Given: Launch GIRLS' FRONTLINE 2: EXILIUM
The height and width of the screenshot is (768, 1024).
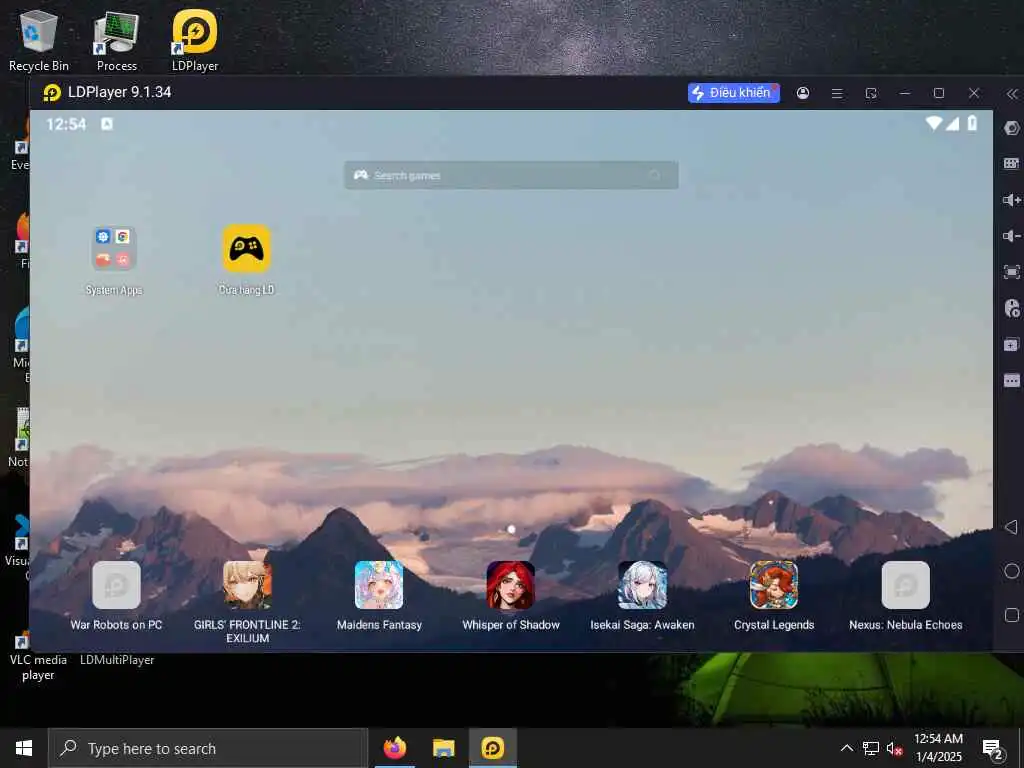Looking at the screenshot, I should point(247,602).
